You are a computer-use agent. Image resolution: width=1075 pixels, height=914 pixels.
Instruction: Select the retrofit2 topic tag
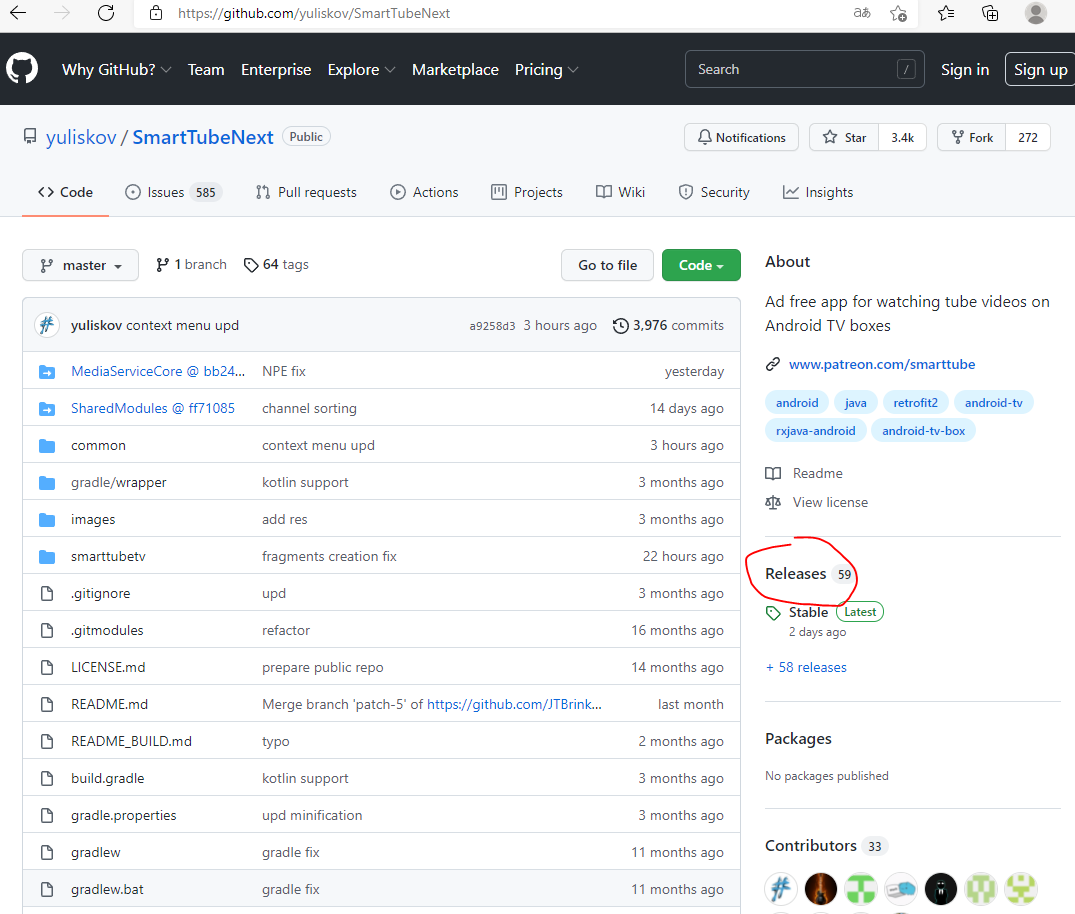tap(915, 402)
